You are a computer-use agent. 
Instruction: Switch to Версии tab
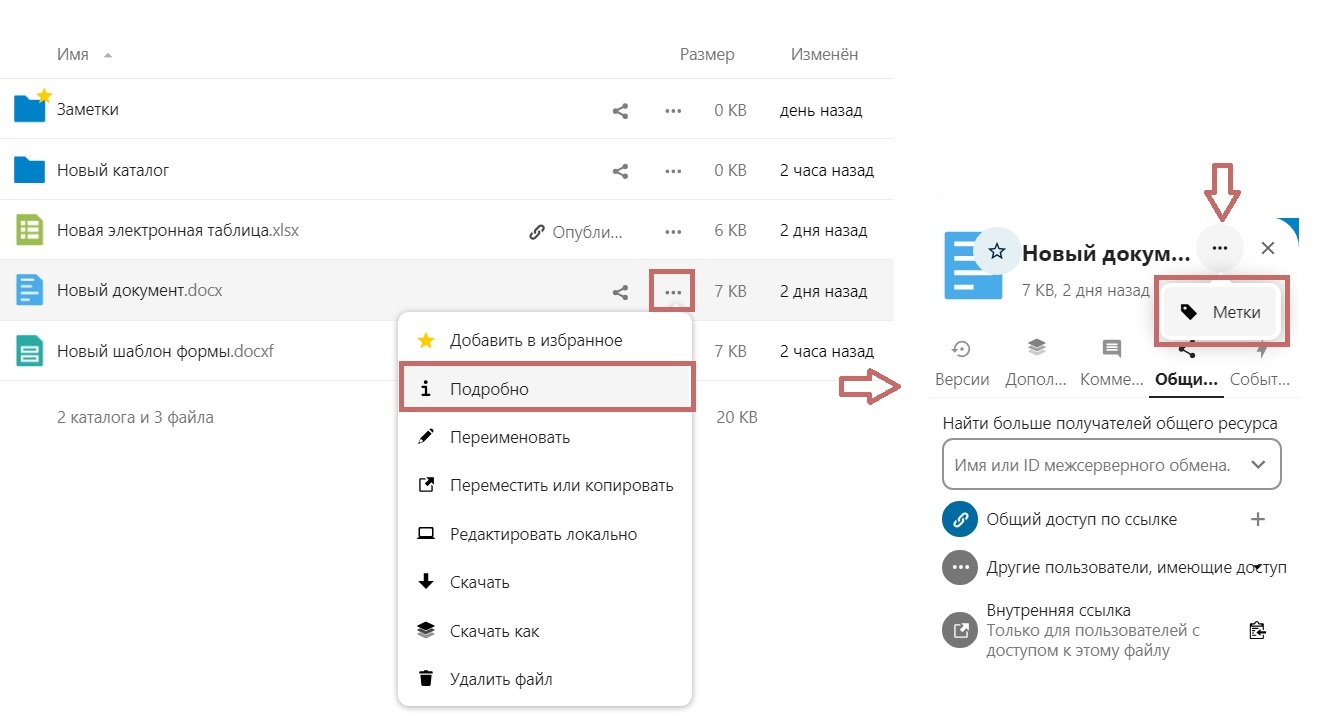[962, 365]
